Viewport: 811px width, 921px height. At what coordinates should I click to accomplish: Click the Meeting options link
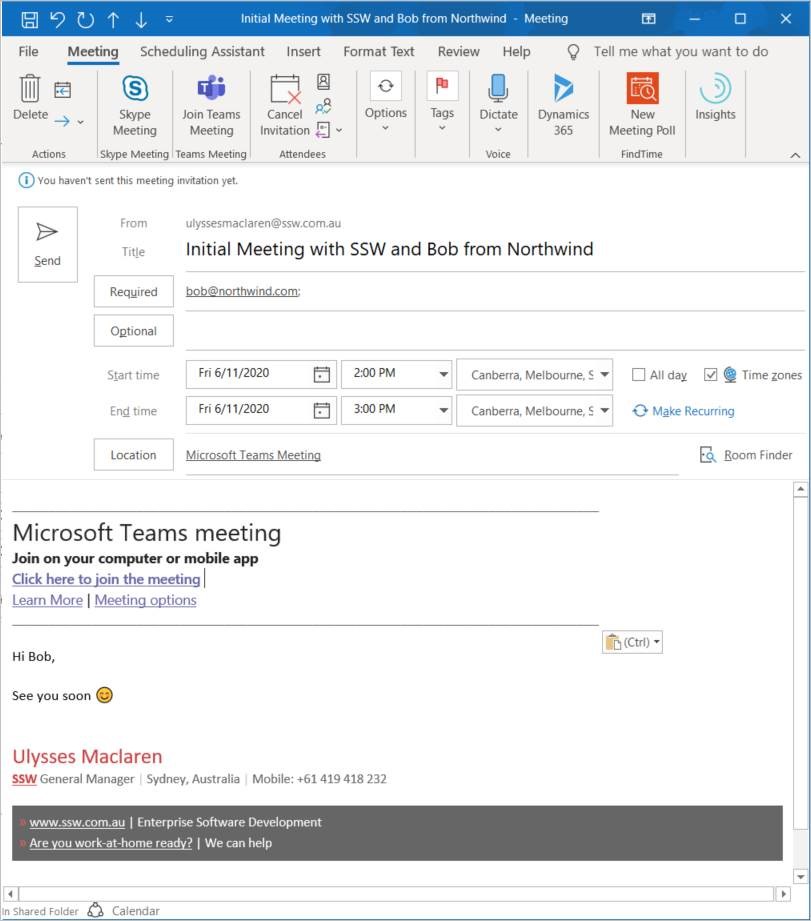pos(145,600)
